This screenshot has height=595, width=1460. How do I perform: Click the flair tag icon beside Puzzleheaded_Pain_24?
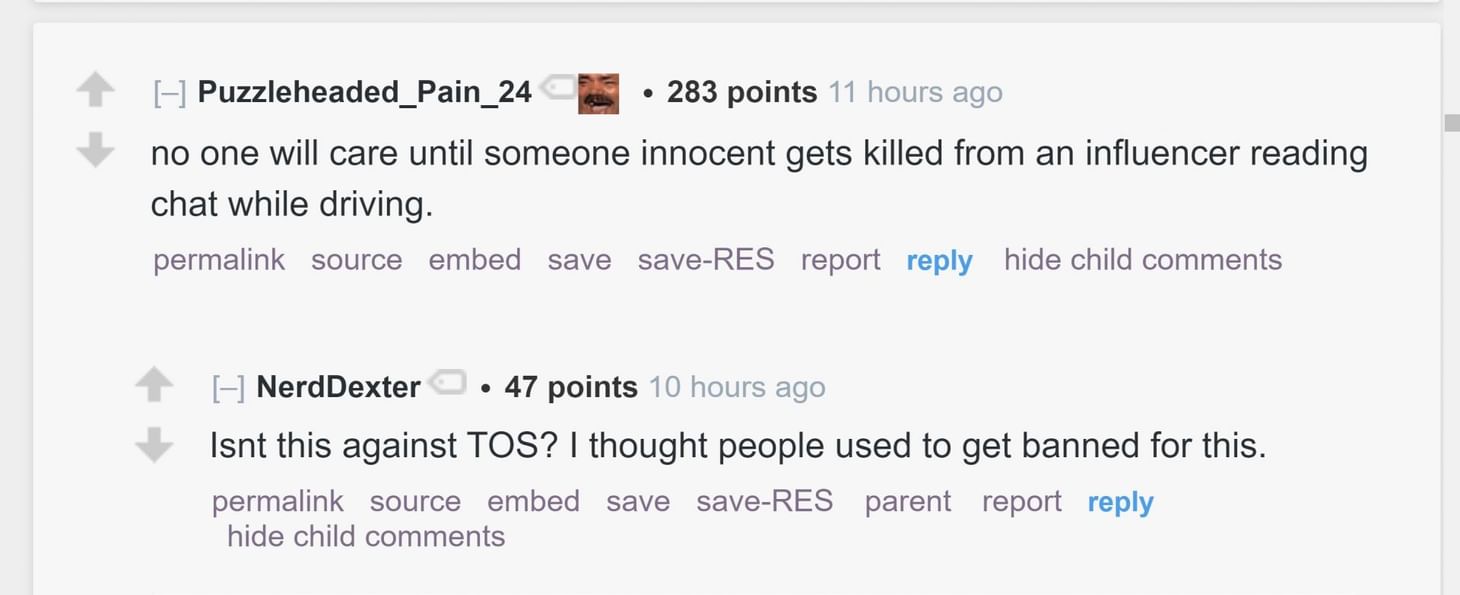pyautogui.click(x=557, y=88)
